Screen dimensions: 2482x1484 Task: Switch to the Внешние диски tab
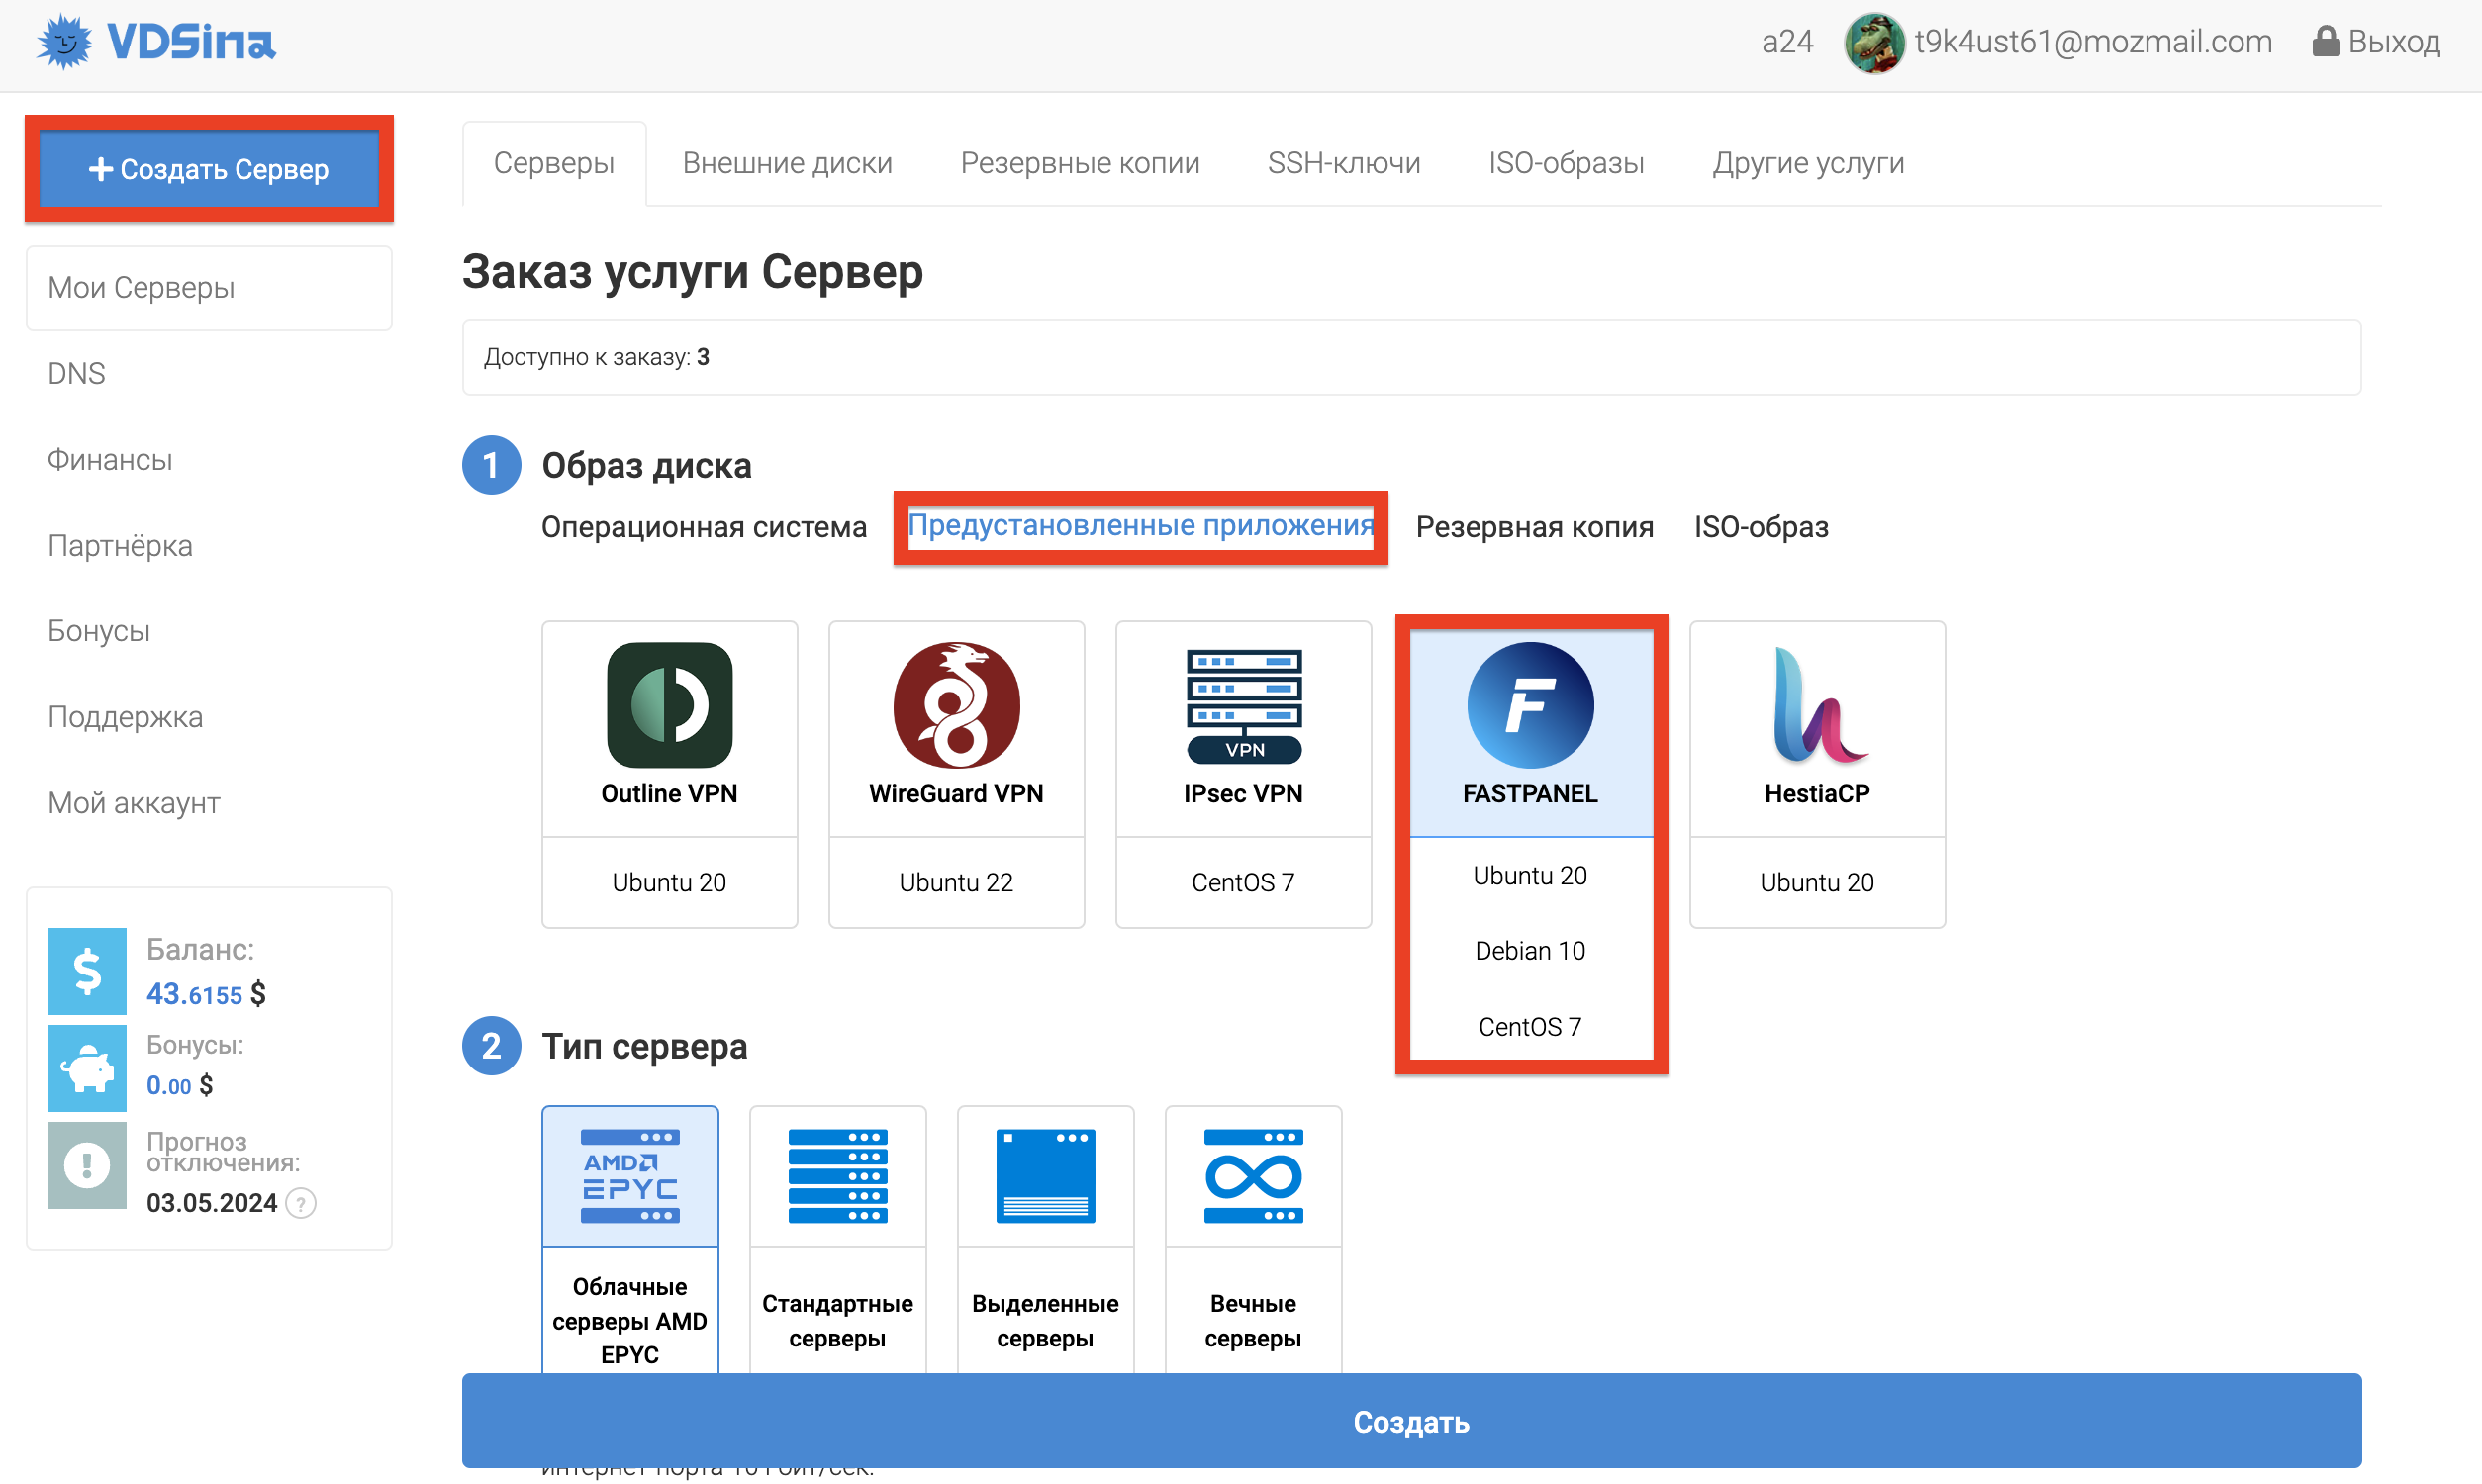787,163
